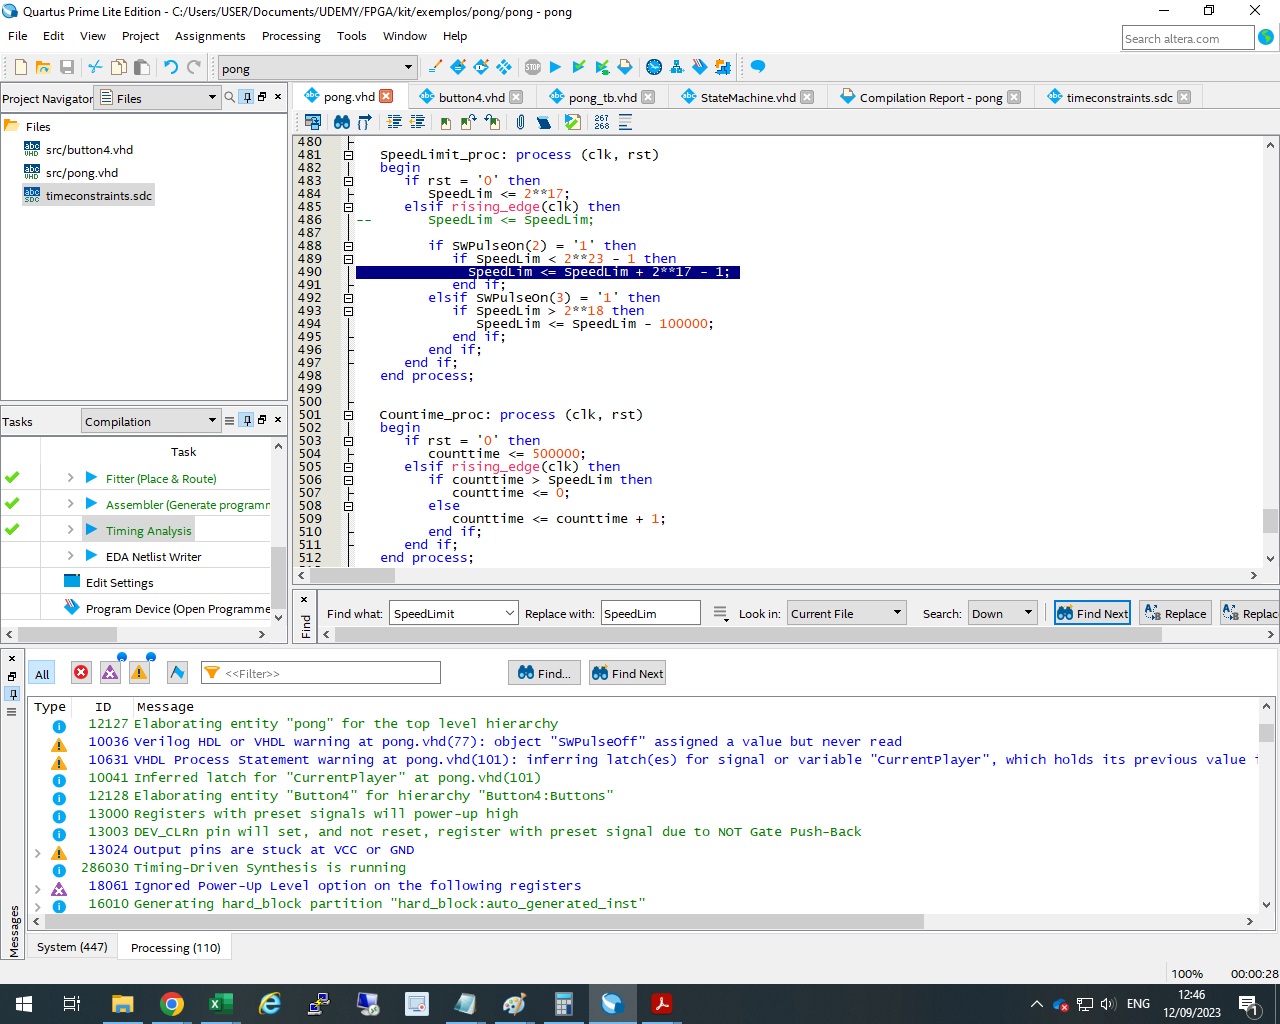Switch to the StateMachine.vhd tab
Viewport: 1280px width, 1024px height.
[x=747, y=97]
